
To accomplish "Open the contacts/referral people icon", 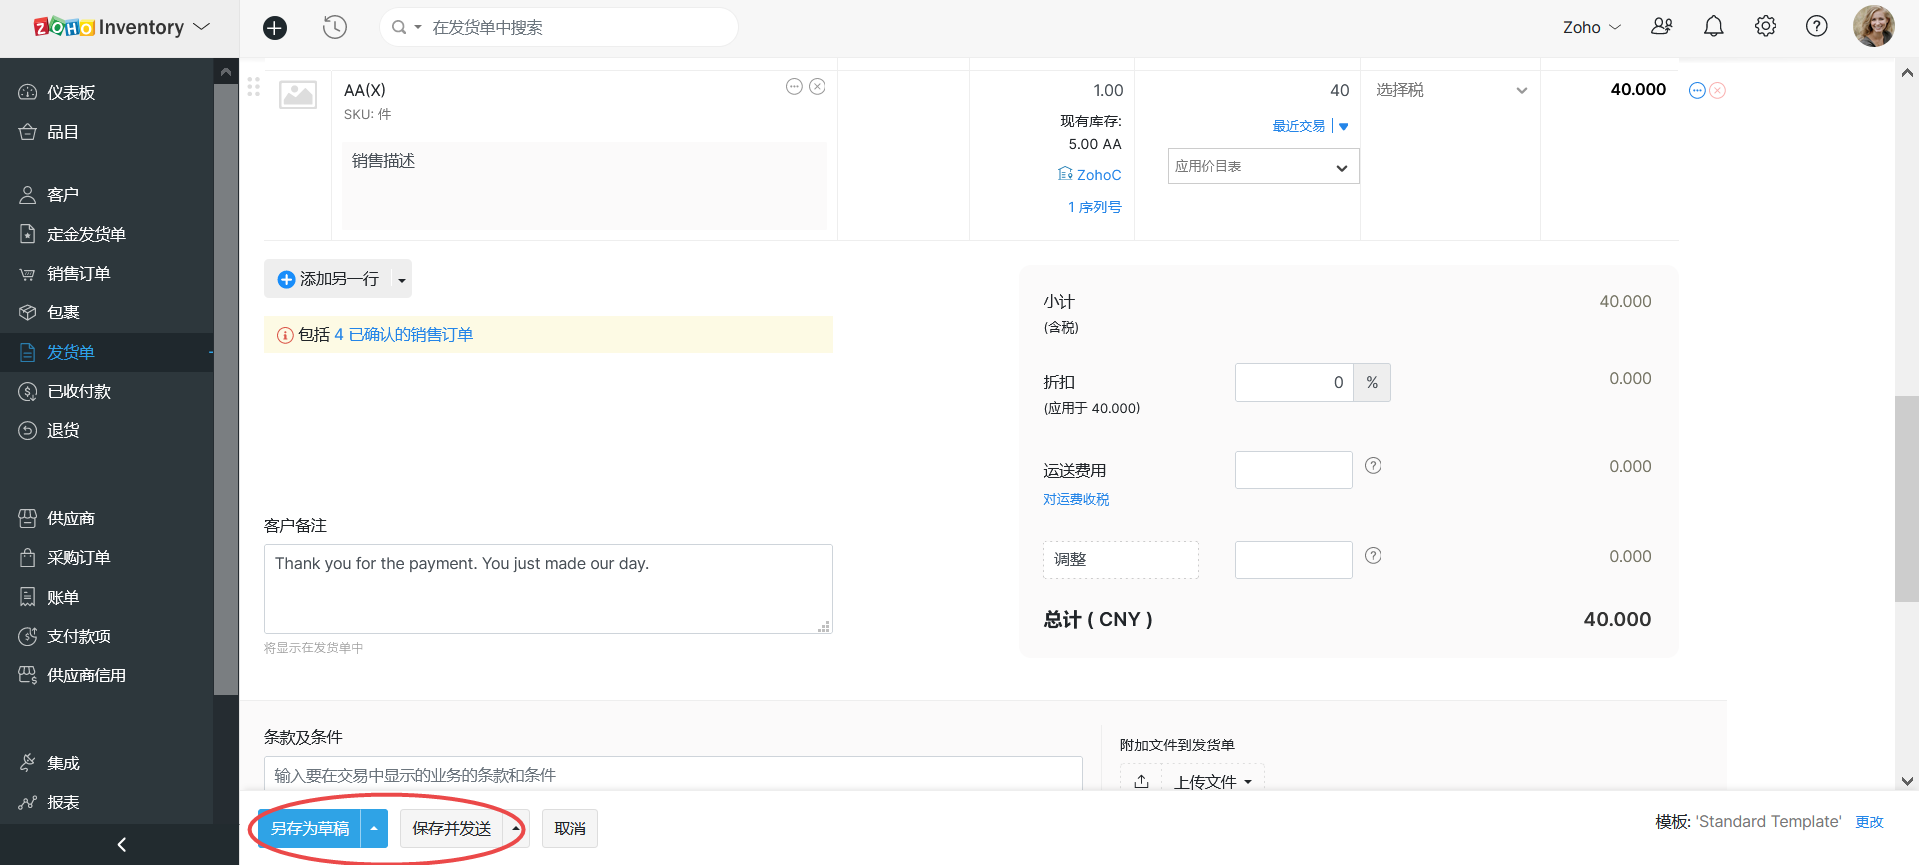I will point(1661,27).
